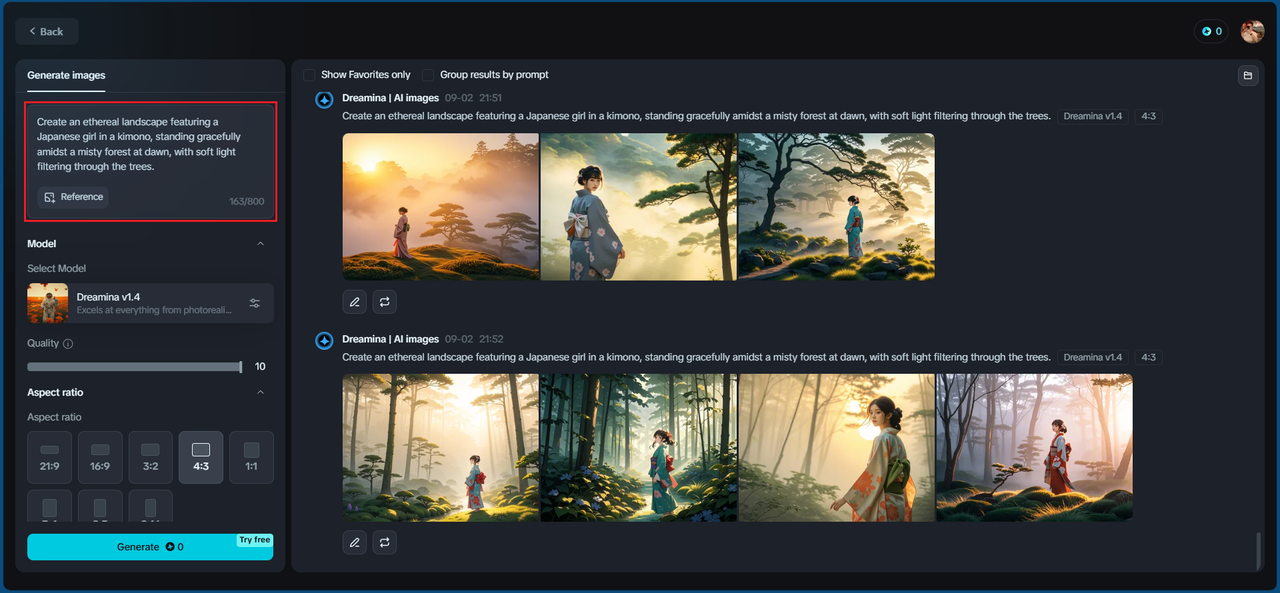The image size is (1280, 593).
Task: Click Dreamina v1.4 tag on 21:52 result
Action: [1092, 357]
